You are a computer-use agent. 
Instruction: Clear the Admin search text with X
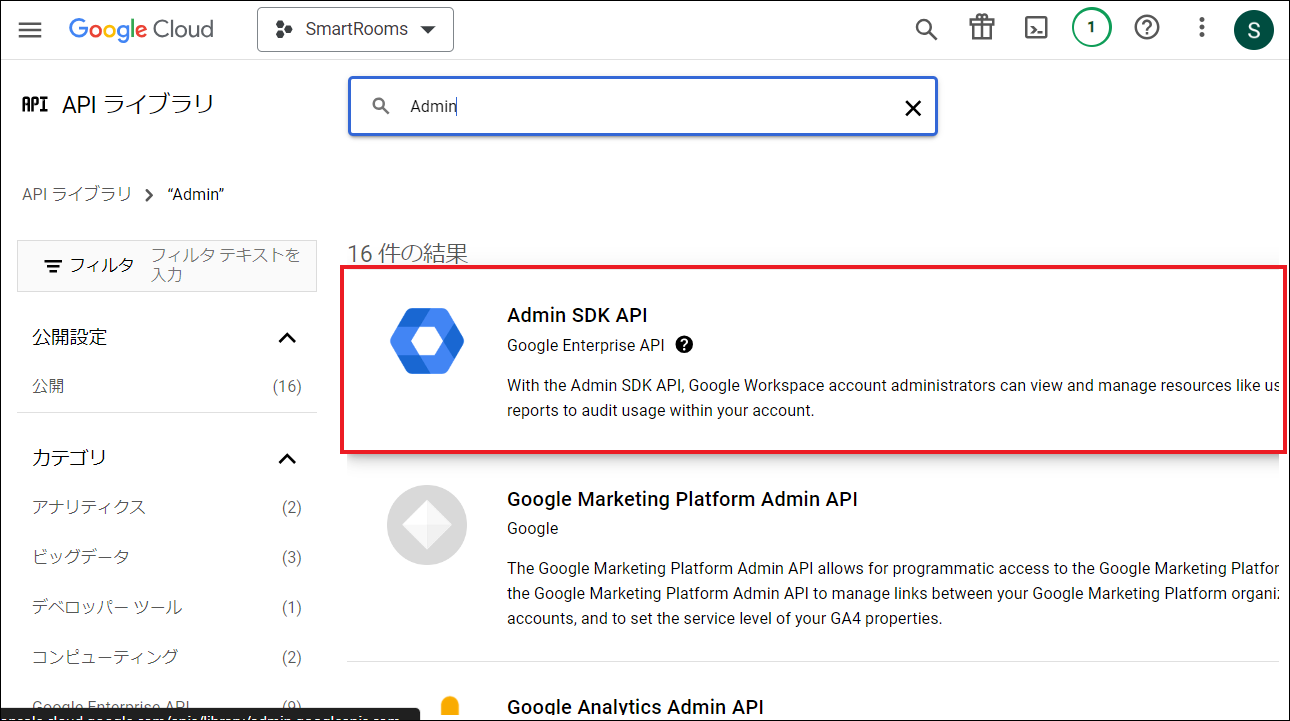pos(912,108)
